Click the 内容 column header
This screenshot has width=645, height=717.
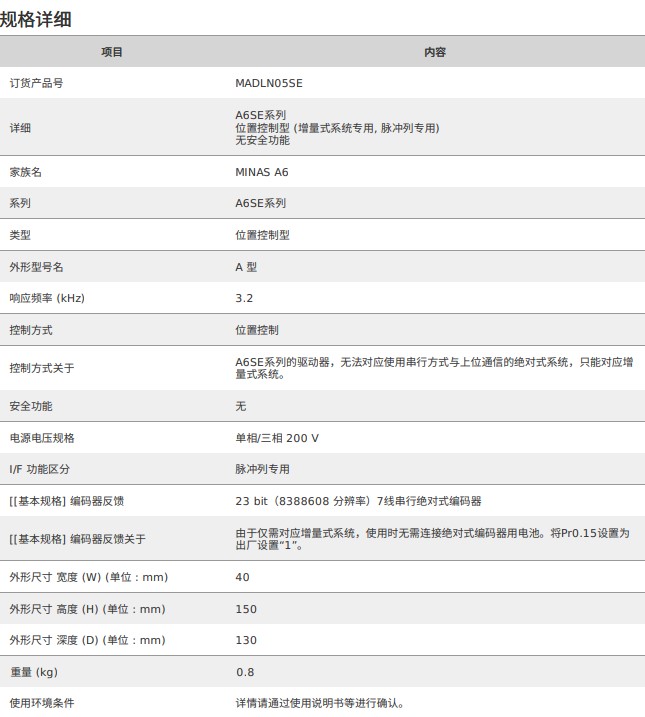(435, 52)
